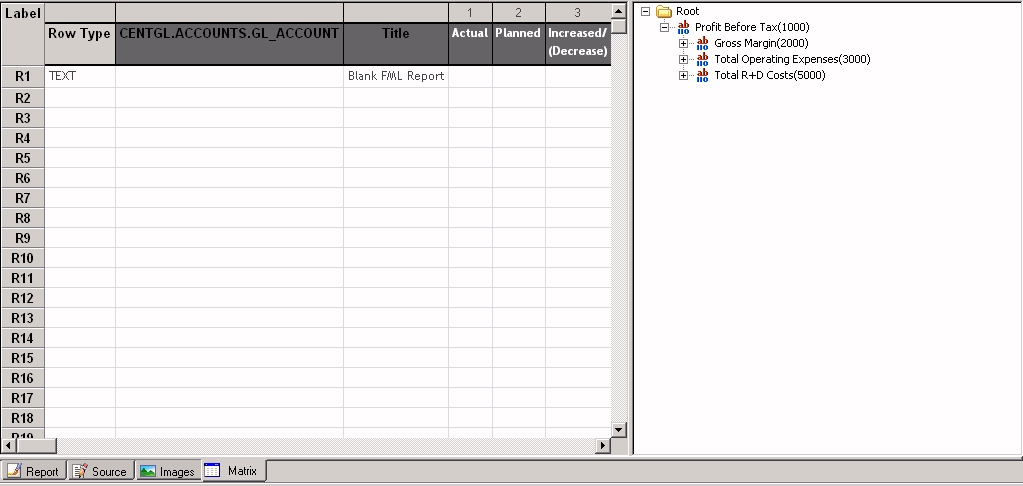Click the Total R+D Costs node icon
The width and height of the screenshot is (1023, 486).
point(702,75)
